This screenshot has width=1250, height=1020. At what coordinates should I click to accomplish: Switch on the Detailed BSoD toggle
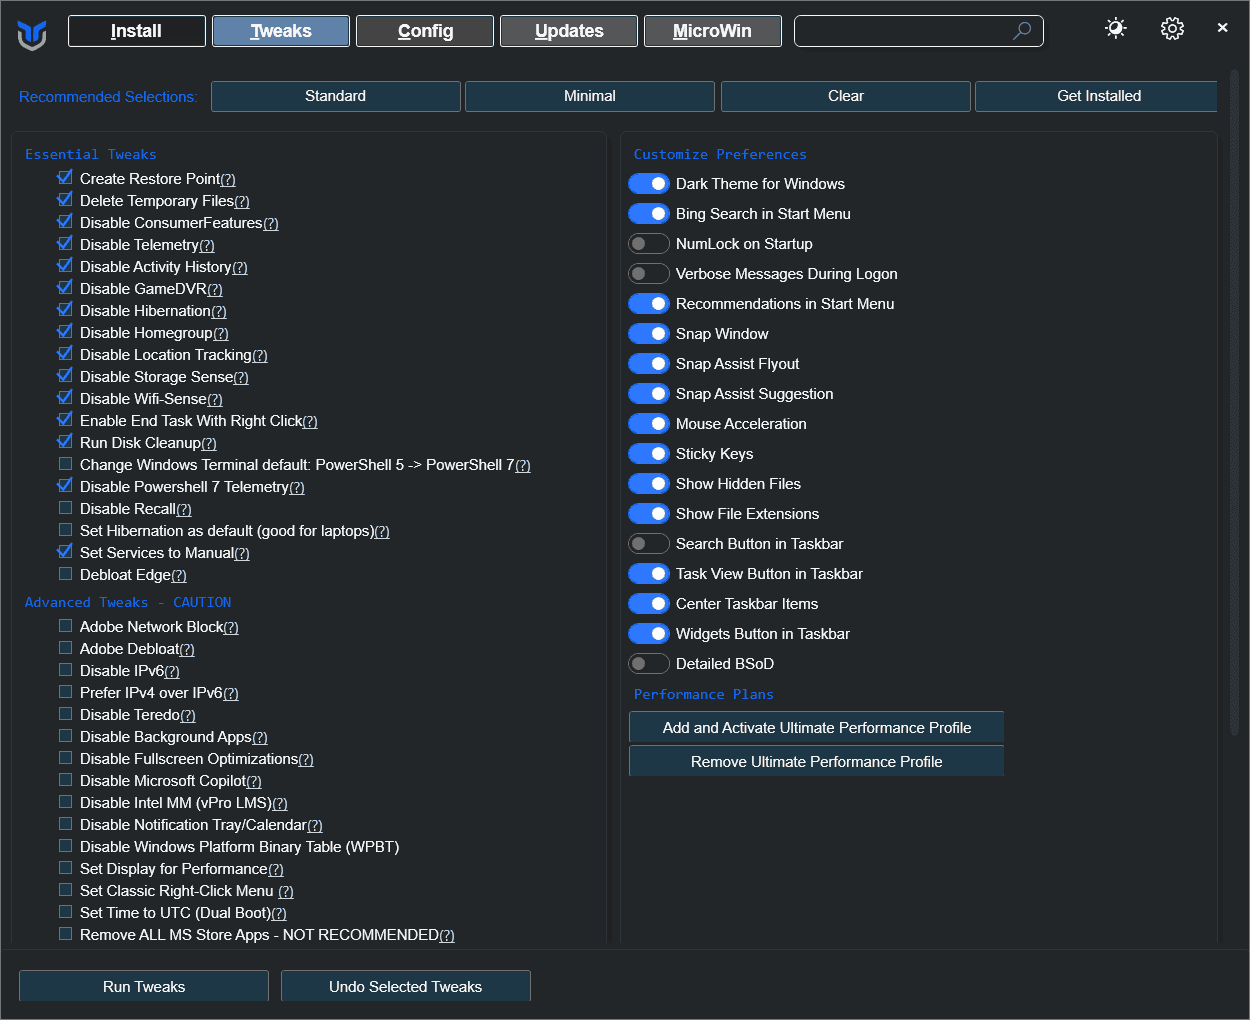pos(649,664)
